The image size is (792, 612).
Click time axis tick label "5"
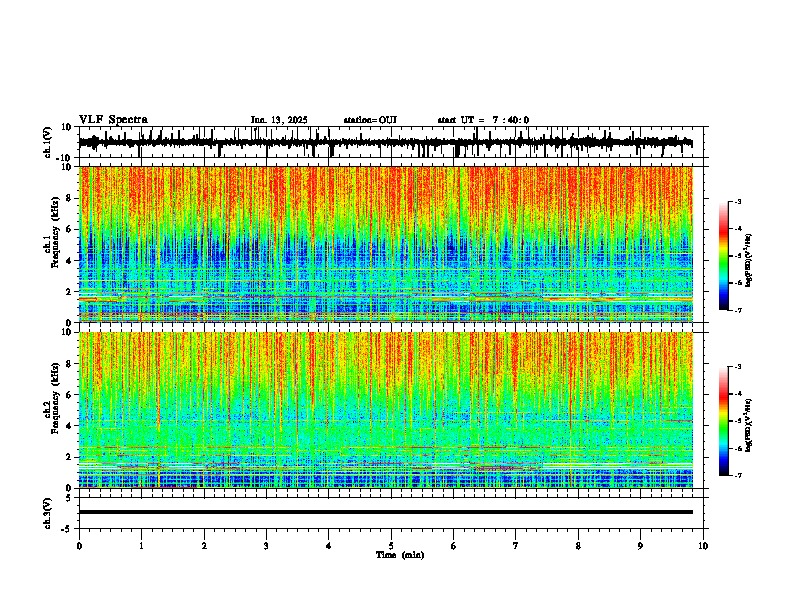[391, 546]
